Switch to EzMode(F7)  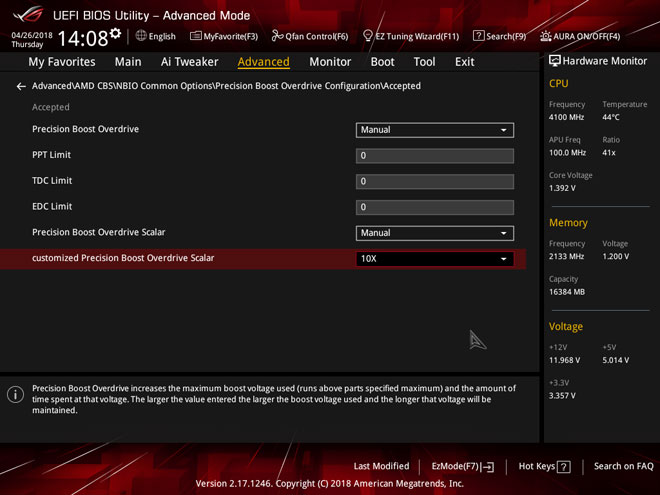[463, 466]
